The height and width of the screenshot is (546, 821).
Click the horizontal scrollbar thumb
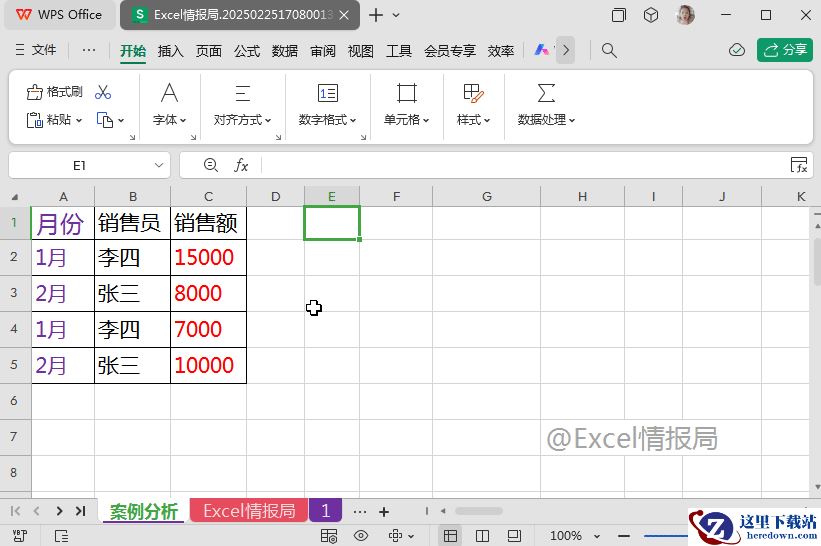478,511
